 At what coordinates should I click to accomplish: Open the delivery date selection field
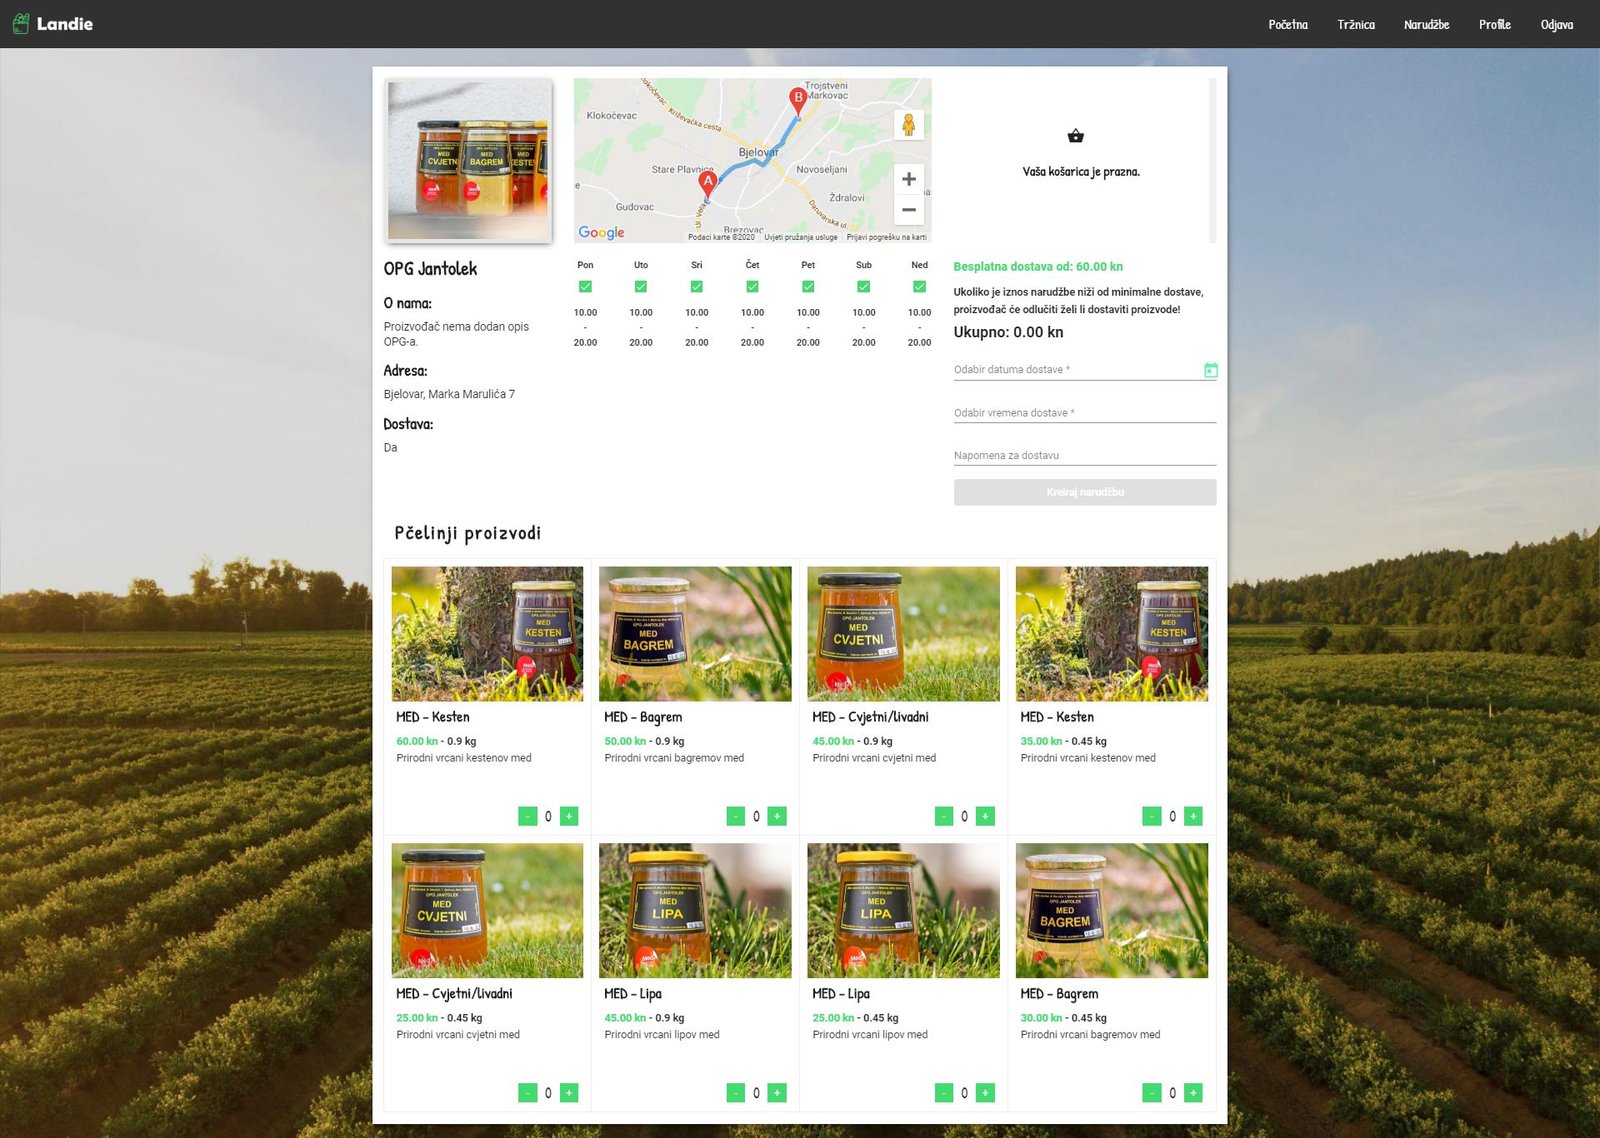click(1075, 370)
